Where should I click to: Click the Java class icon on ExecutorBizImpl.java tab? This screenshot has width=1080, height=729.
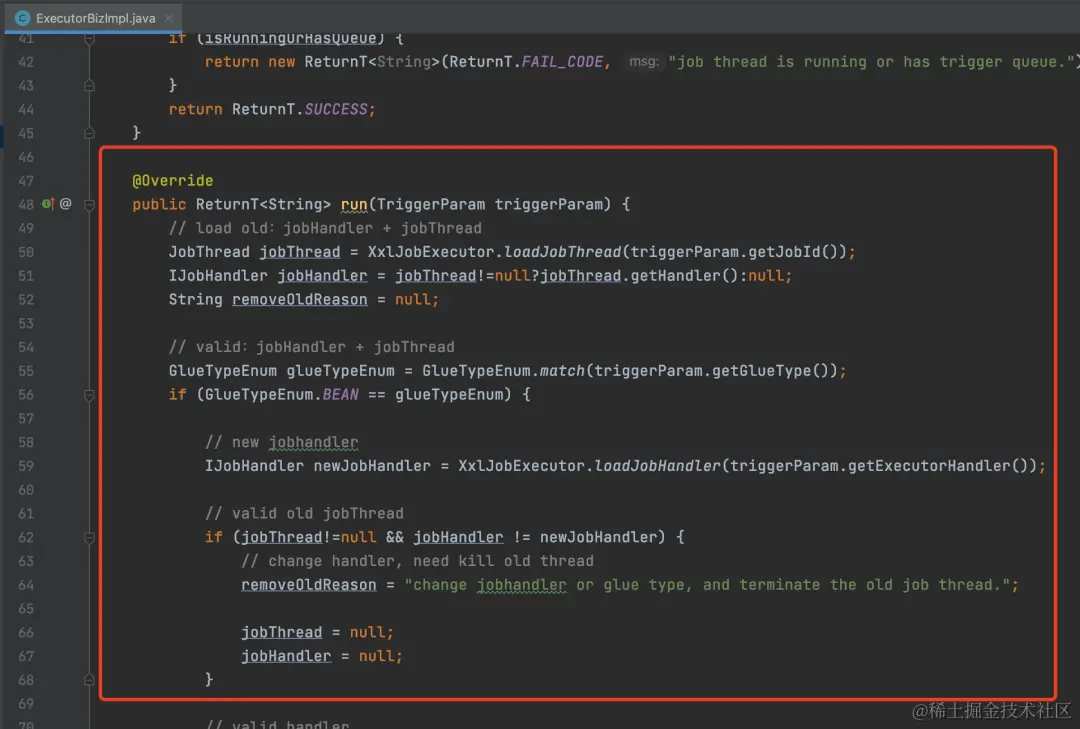click(22, 18)
